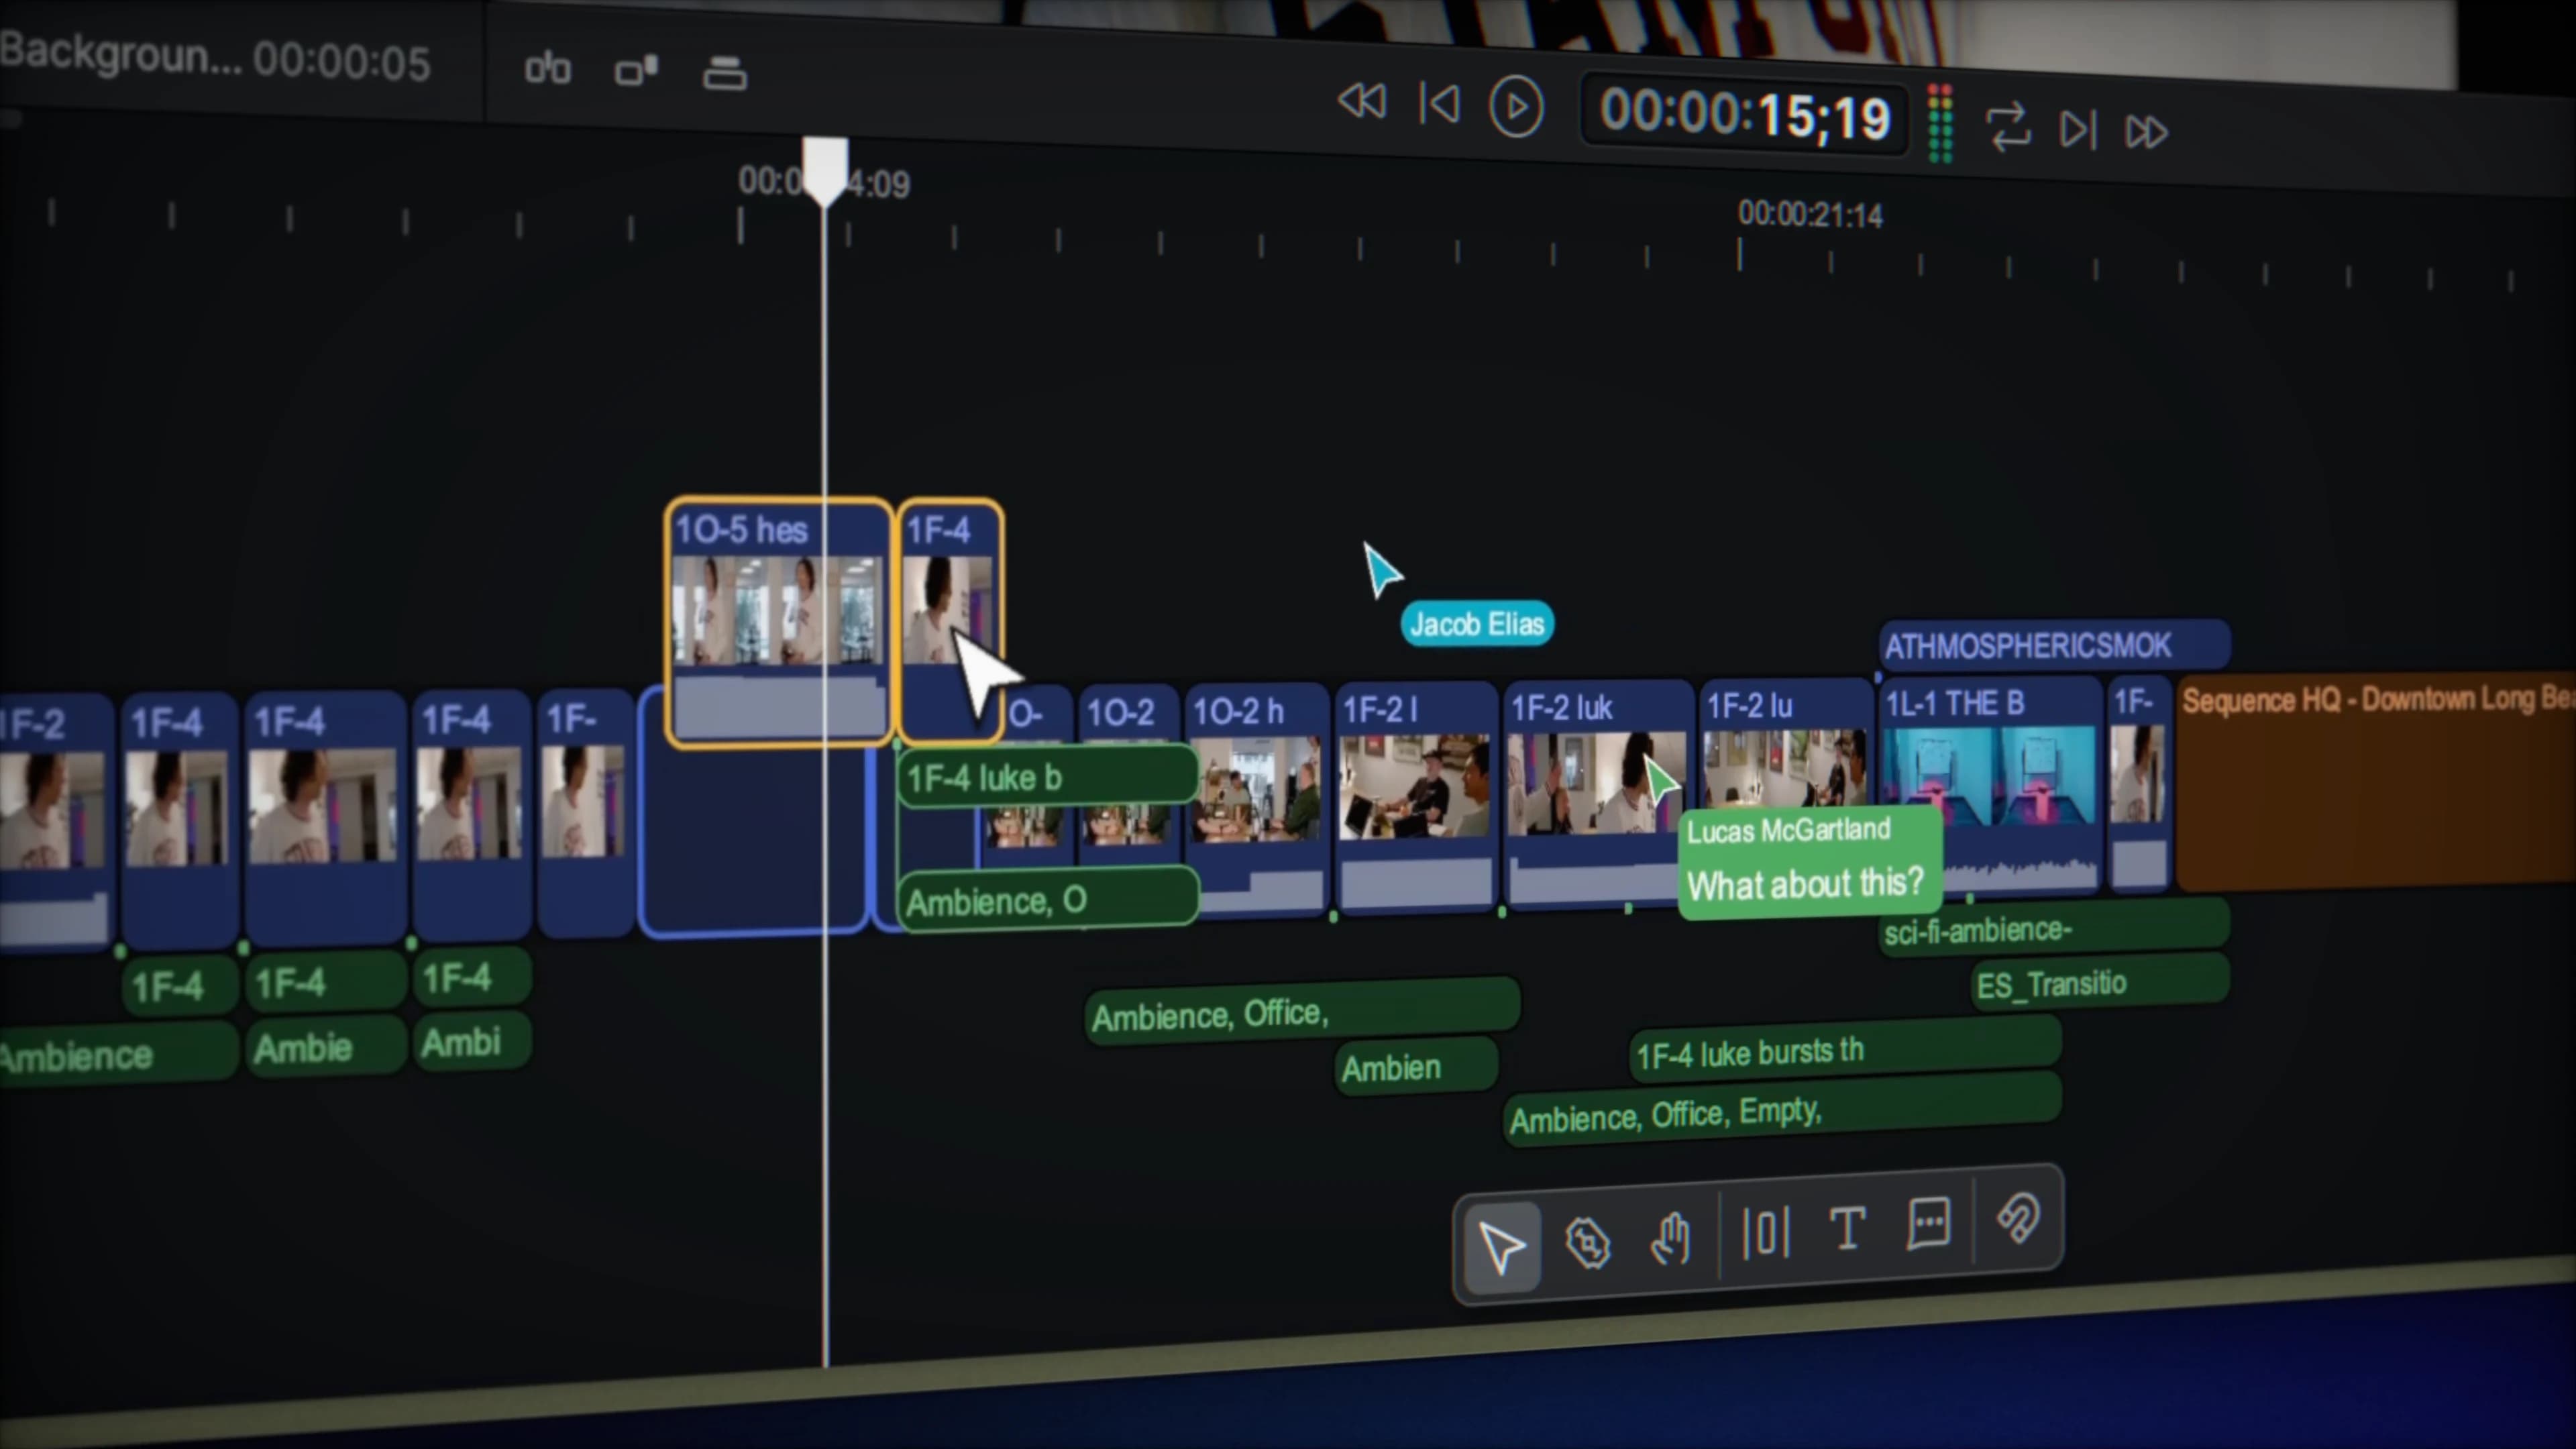
Task: Click the fast forward button
Action: coord(2146,132)
